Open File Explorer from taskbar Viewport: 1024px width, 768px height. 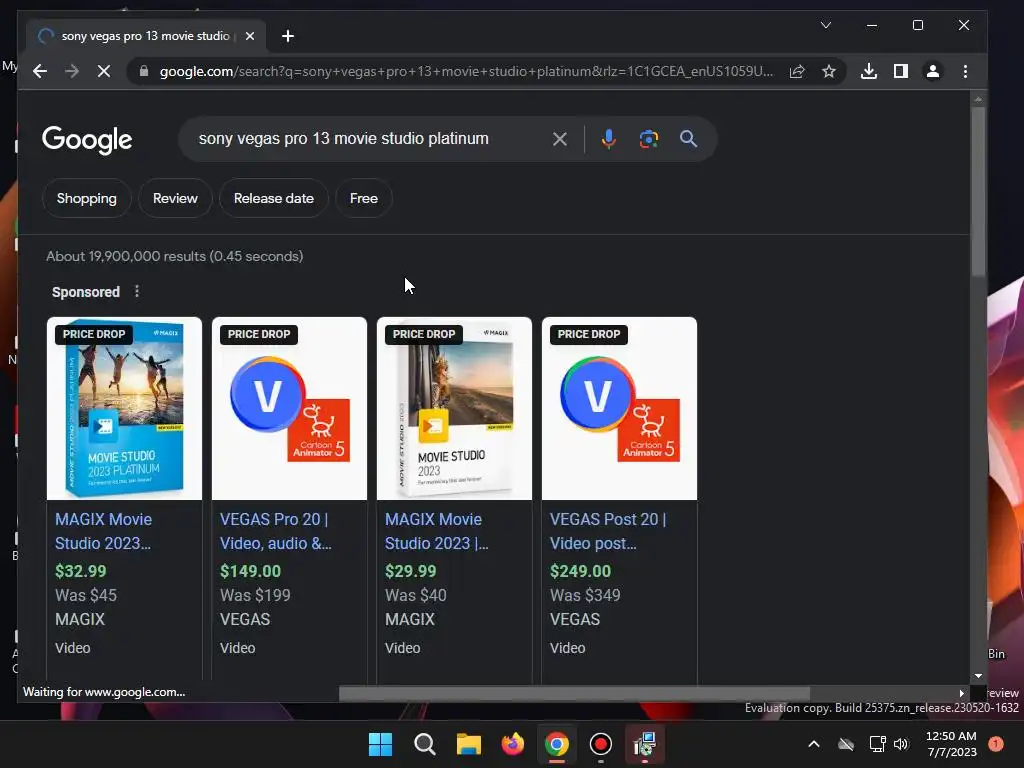468,744
